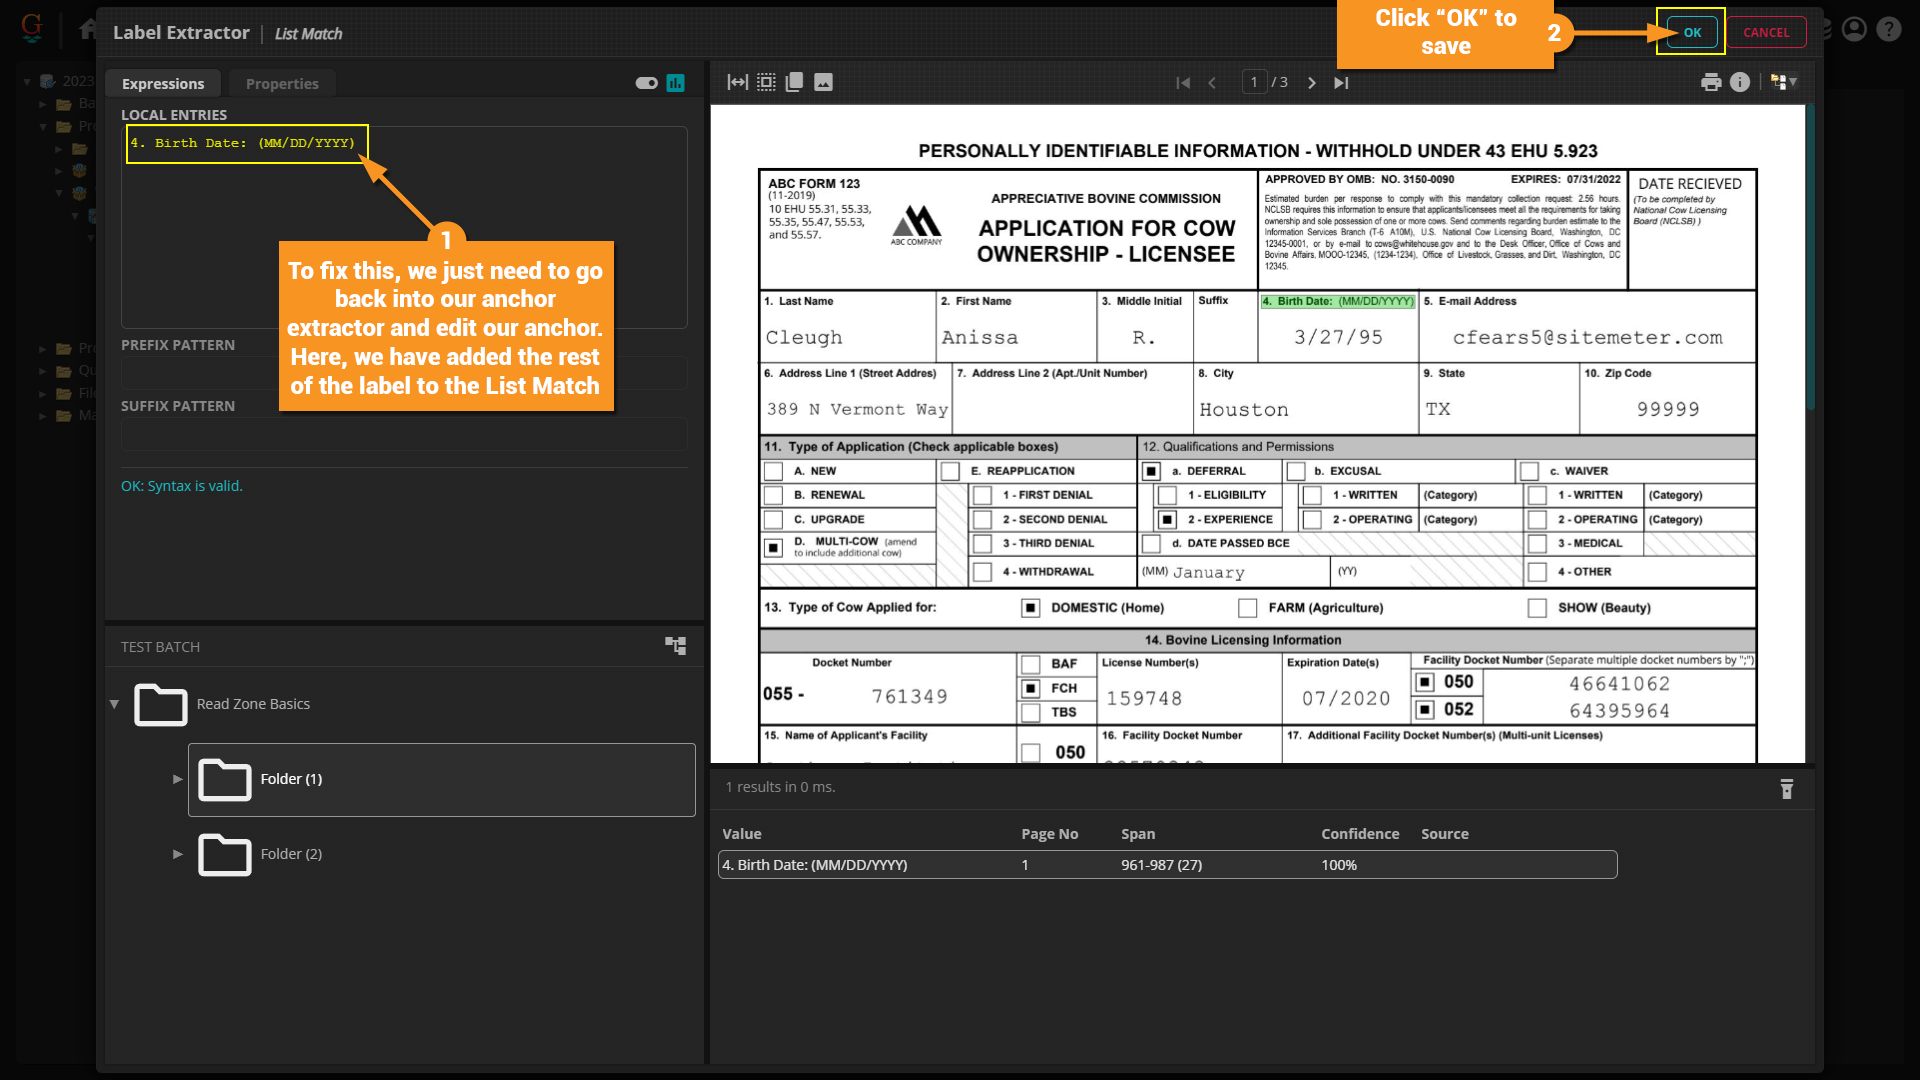Select the Expressions tab
The width and height of the screenshot is (1920, 1080).
[163, 84]
